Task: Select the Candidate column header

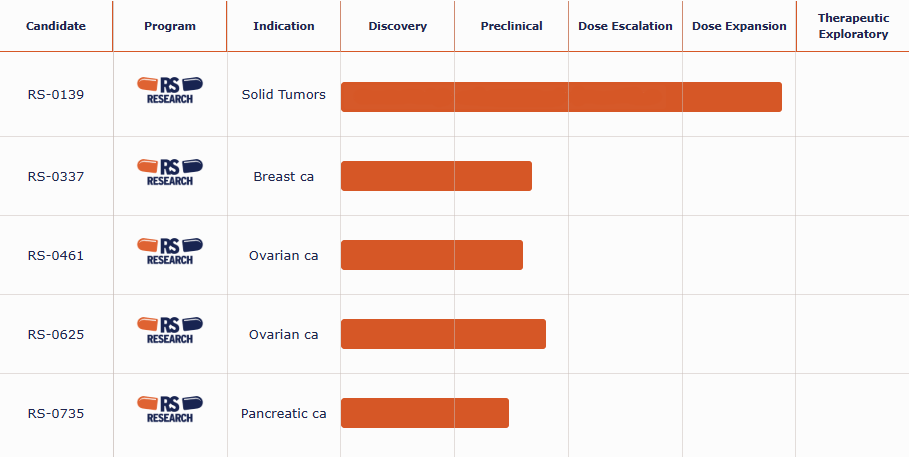Action: (56, 26)
